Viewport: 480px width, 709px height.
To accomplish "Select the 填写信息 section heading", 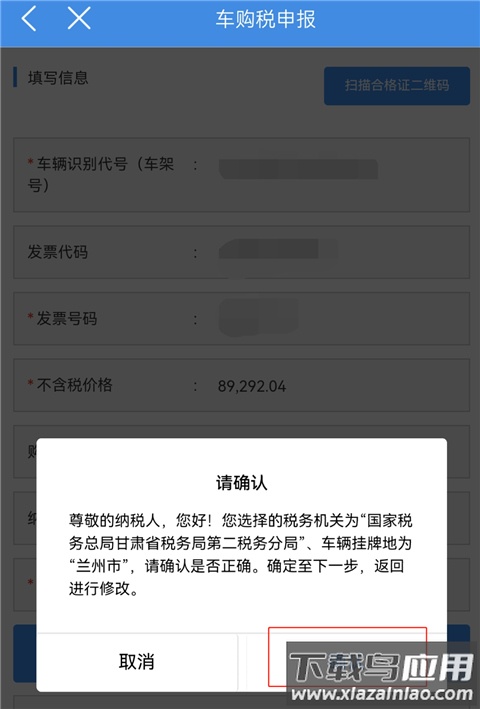I will coord(58,78).
